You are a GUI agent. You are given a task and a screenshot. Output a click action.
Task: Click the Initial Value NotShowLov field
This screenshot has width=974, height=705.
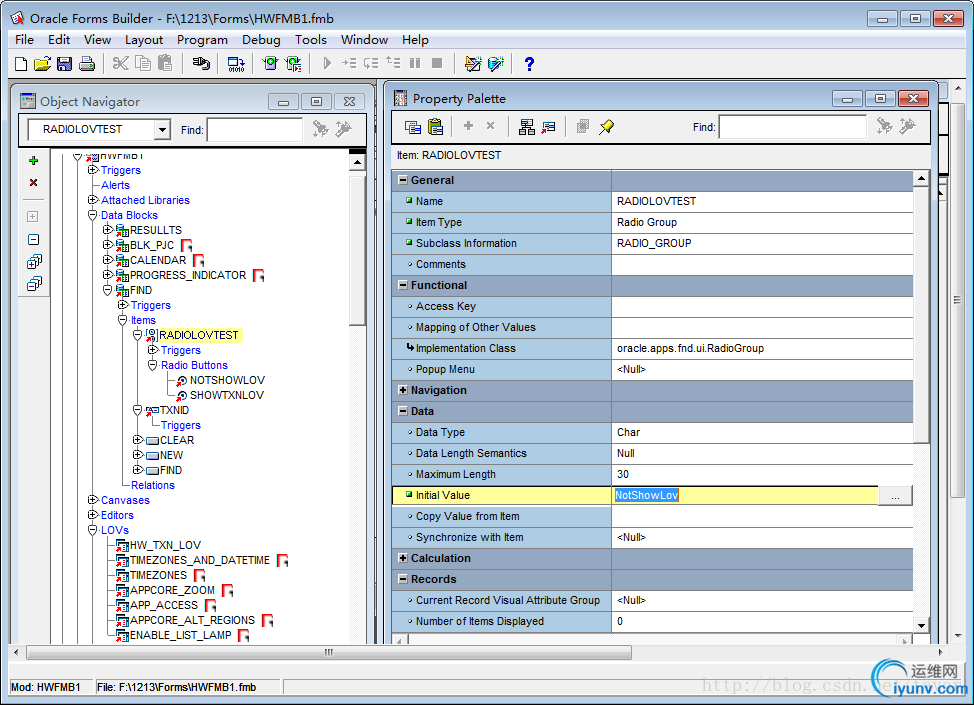coord(745,495)
